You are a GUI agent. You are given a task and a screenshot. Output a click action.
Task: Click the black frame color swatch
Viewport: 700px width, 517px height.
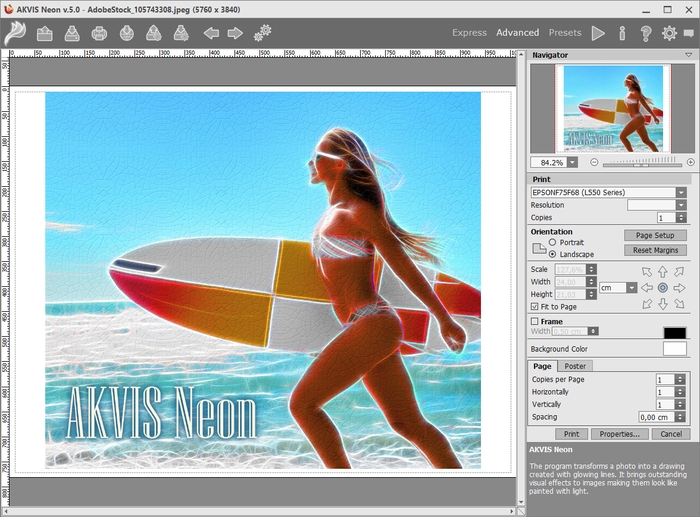tap(675, 333)
